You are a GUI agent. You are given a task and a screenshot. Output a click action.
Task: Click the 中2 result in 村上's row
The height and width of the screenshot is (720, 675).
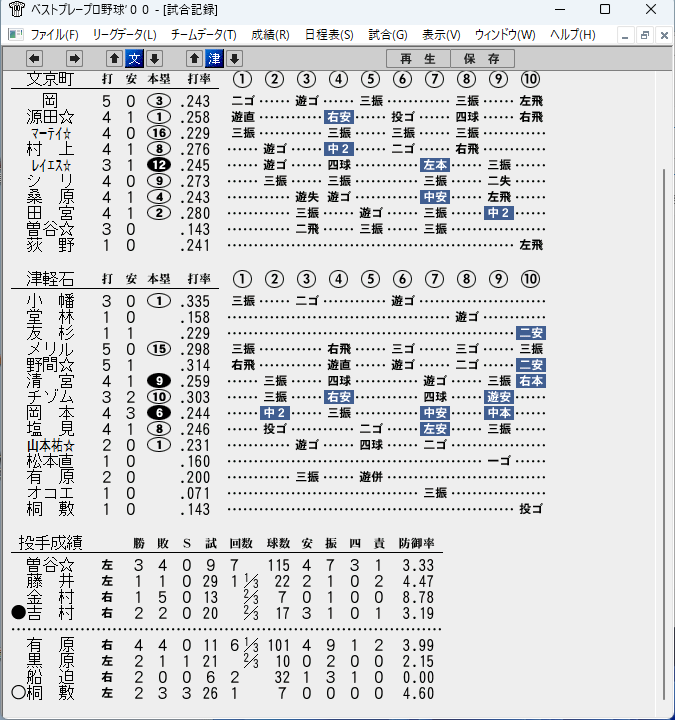tap(339, 149)
